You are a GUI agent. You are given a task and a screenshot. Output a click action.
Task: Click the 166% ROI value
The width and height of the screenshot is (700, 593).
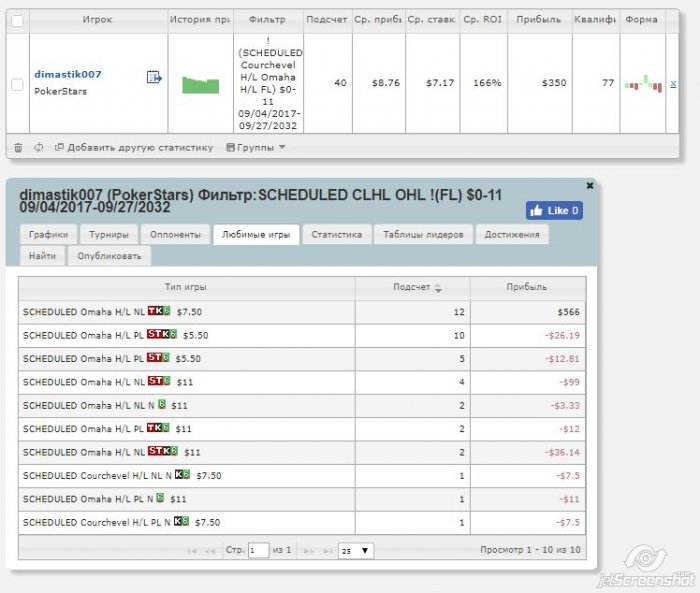487,83
